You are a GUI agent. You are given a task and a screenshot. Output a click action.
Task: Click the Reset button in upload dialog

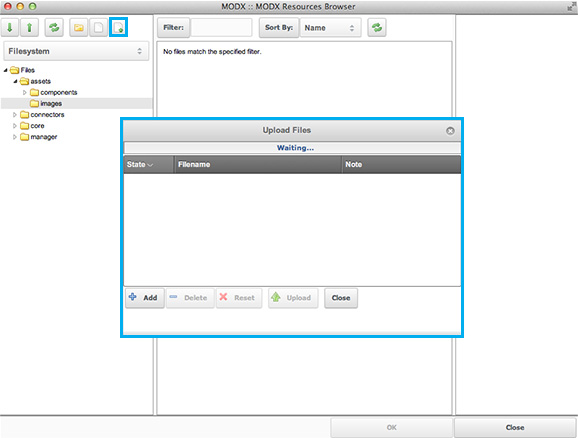[x=239, y=298]
